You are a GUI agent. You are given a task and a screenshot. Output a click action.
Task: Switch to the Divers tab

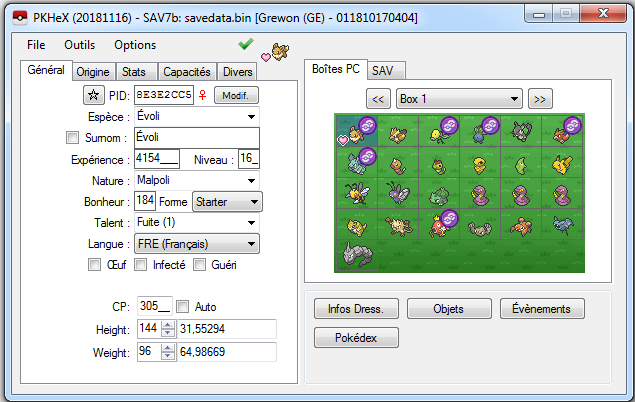tap(238, 72)
